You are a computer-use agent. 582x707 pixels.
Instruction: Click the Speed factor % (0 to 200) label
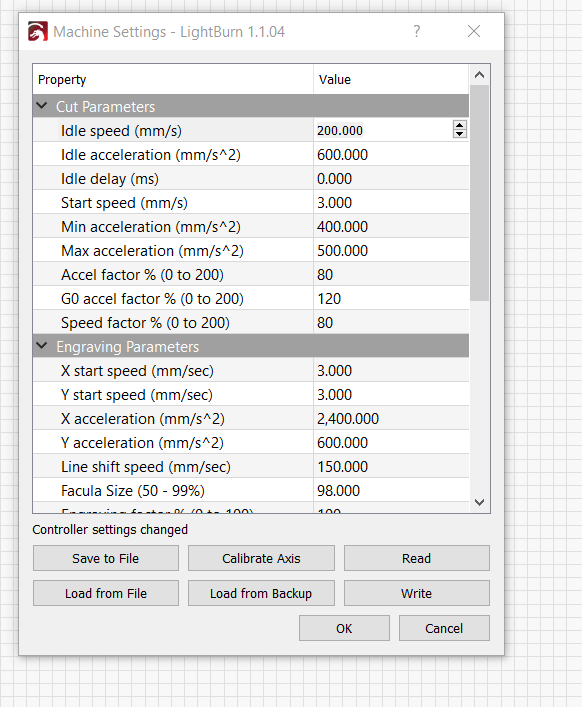(145, 322)
